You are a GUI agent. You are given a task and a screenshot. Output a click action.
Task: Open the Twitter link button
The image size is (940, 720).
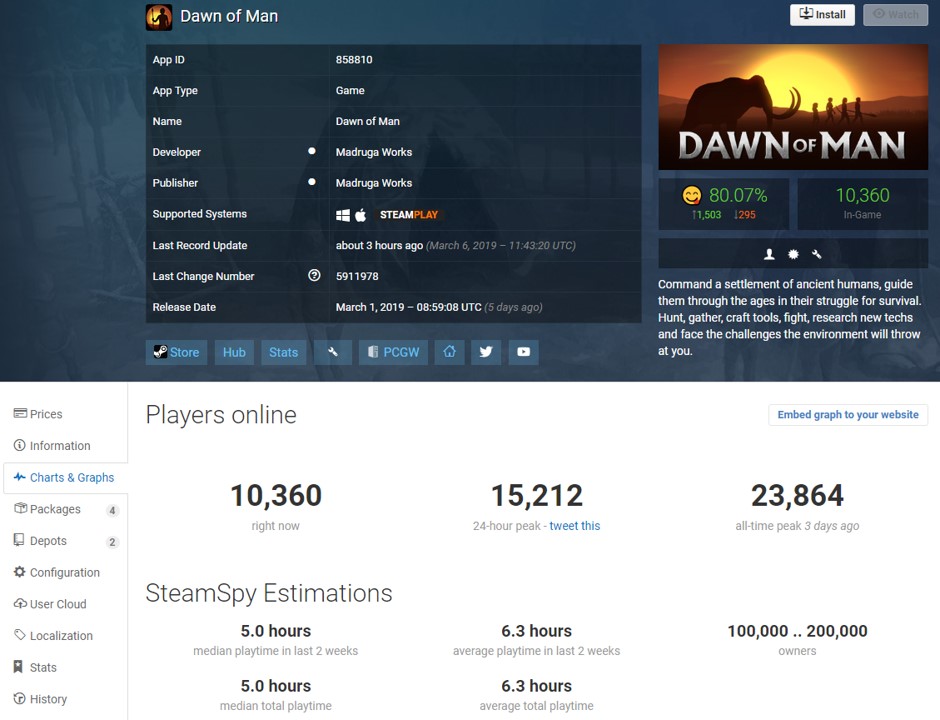[486, 353]
